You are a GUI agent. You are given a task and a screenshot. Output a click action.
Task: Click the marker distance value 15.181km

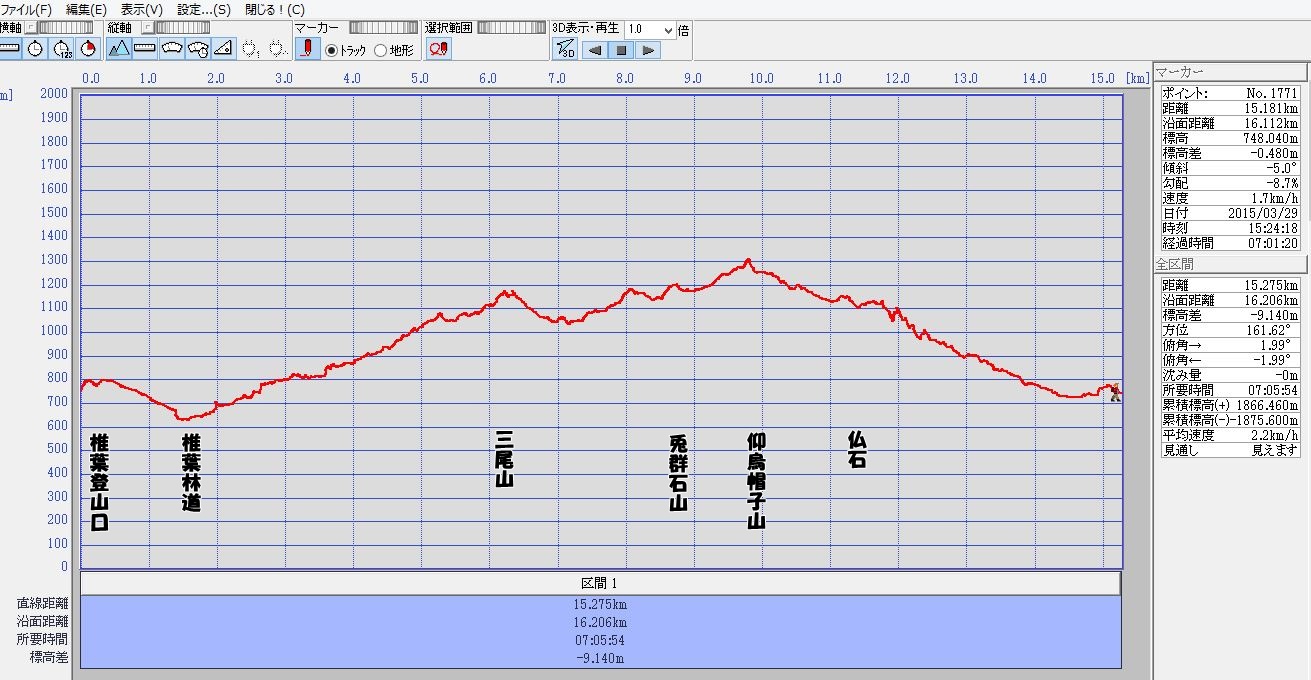click(x=1270, y=108)
